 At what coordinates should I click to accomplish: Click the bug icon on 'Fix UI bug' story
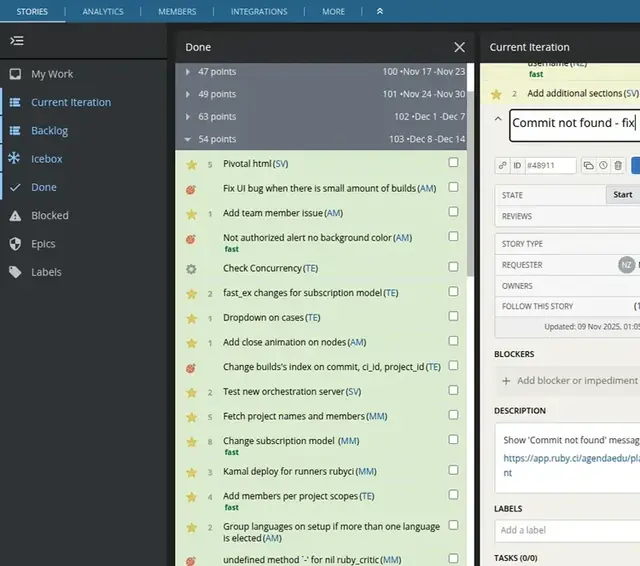(191, 188)
